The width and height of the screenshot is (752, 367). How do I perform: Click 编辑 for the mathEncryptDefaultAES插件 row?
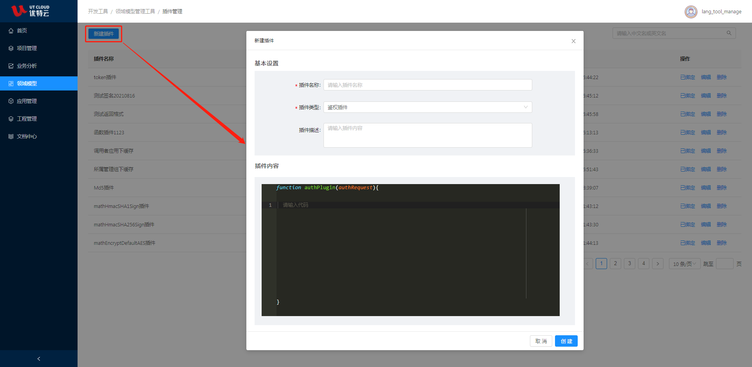pos(705,243)
